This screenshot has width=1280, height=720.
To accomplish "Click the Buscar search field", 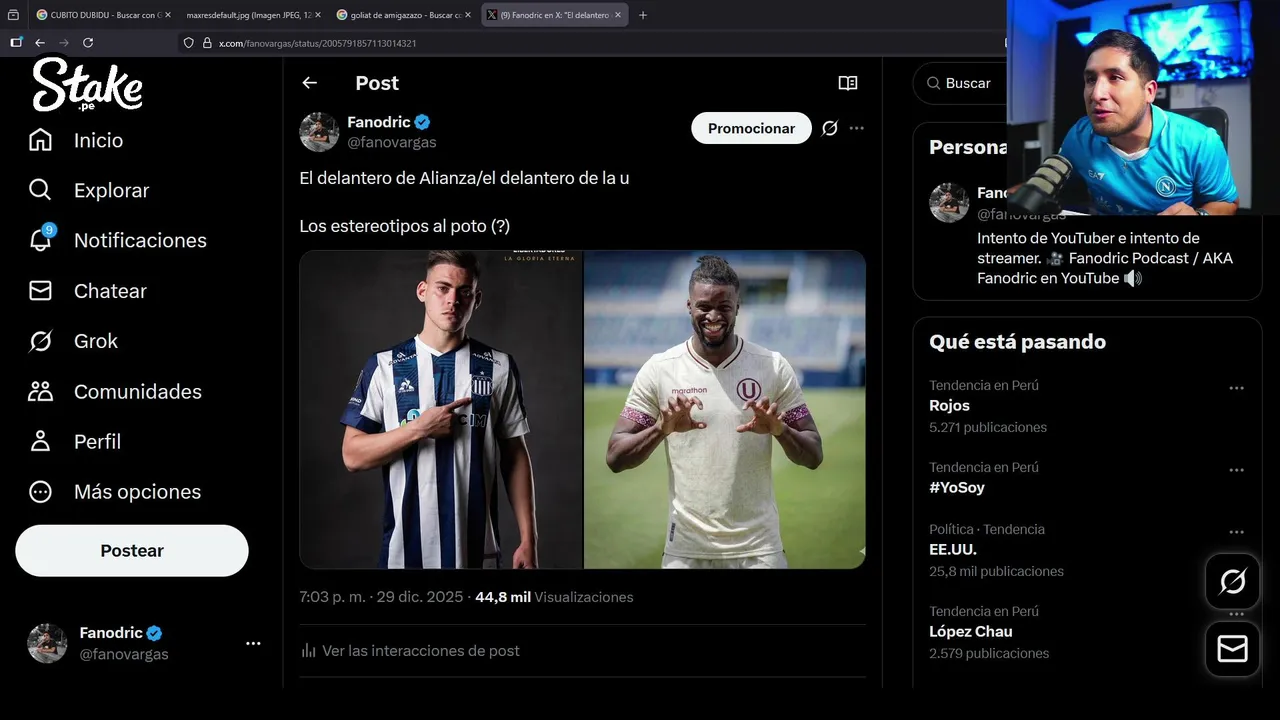I will [x=970, y=83].
